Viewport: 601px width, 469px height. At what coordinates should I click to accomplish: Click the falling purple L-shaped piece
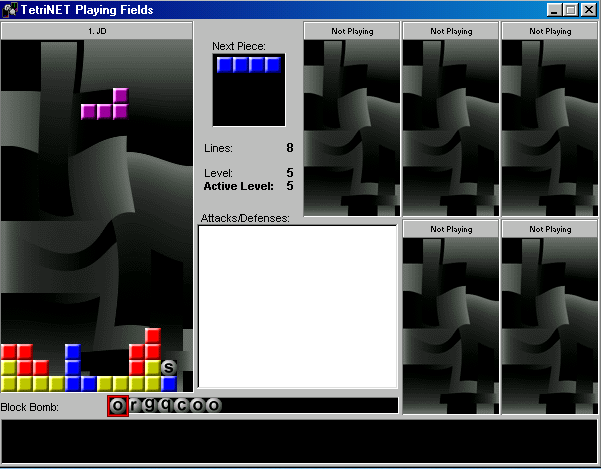click(x=113, y=112)
